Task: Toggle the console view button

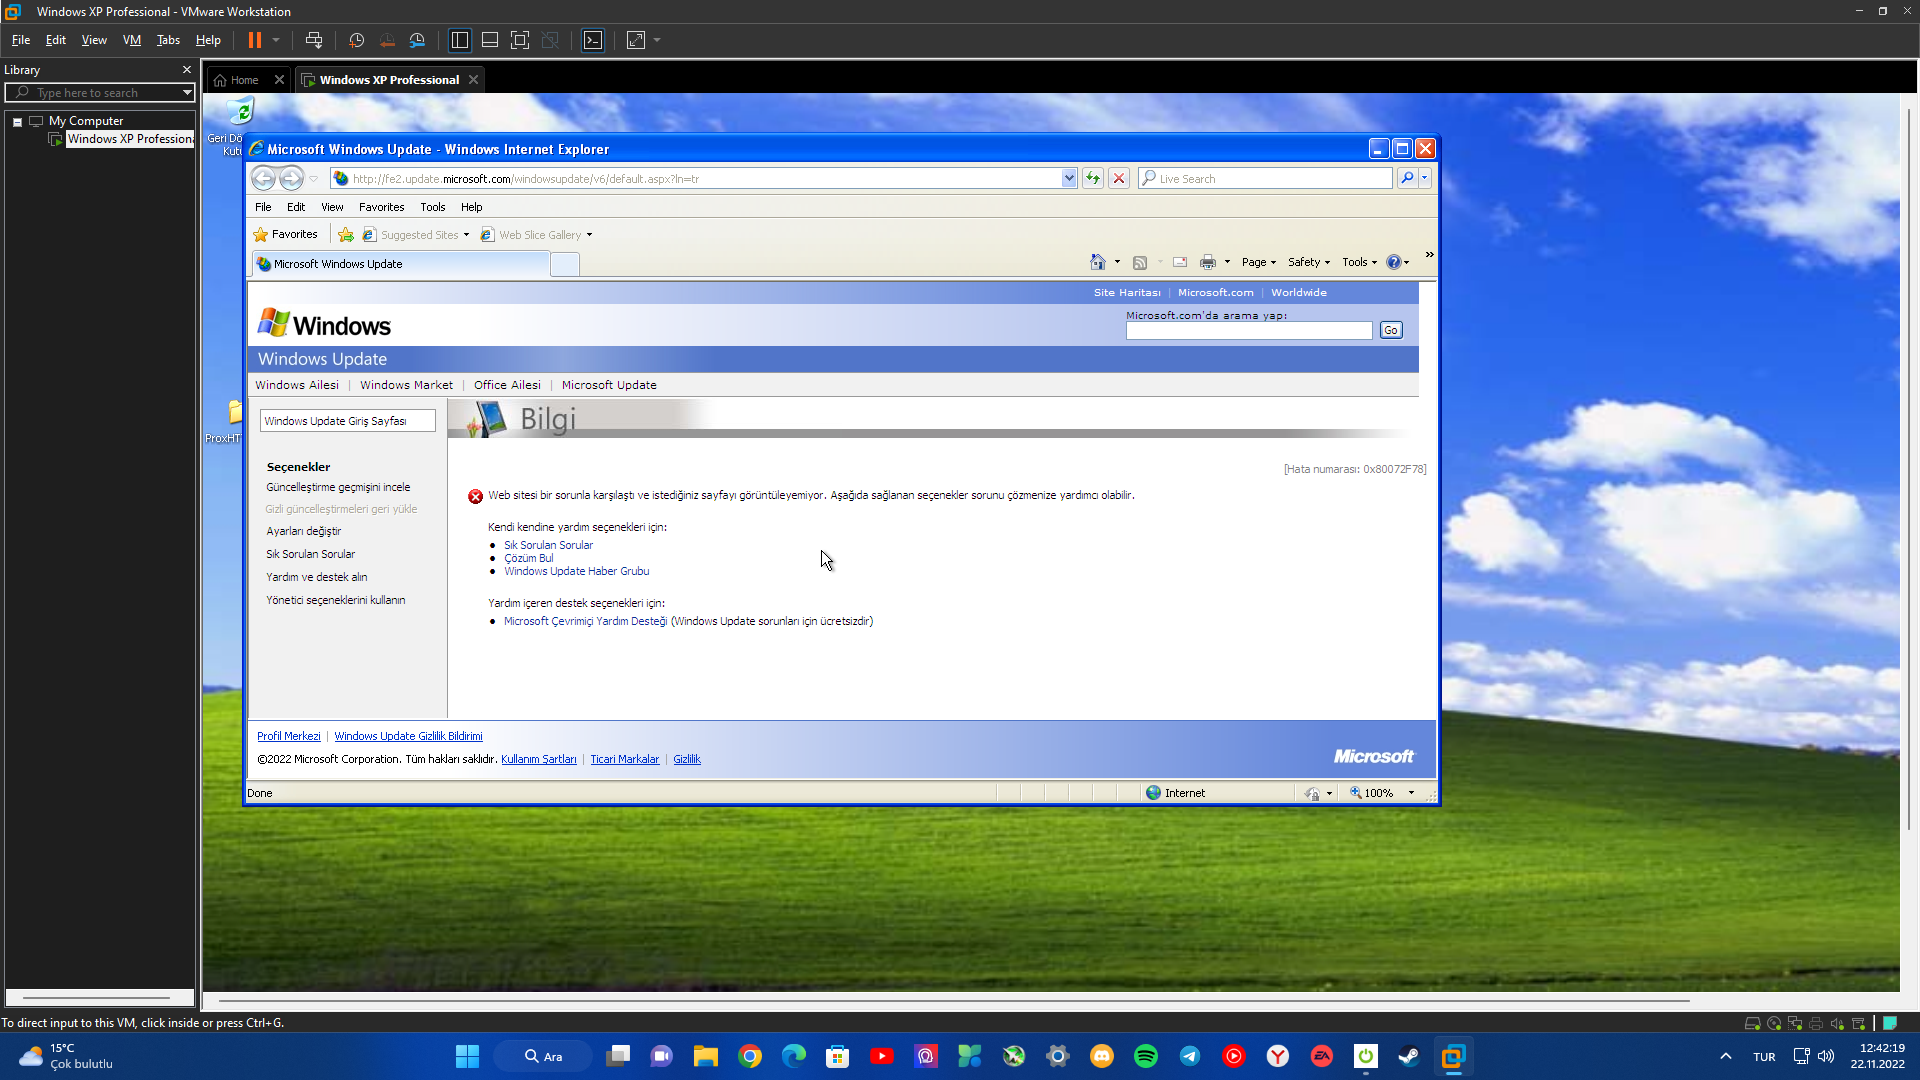Action: 593,40
